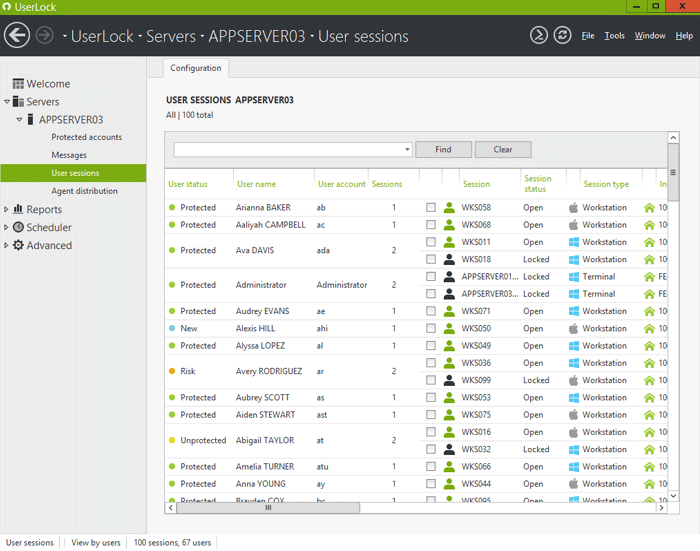Click the Apple icon in WKS068 row
This screenshot has height=551, width=700.
(574, 225)
